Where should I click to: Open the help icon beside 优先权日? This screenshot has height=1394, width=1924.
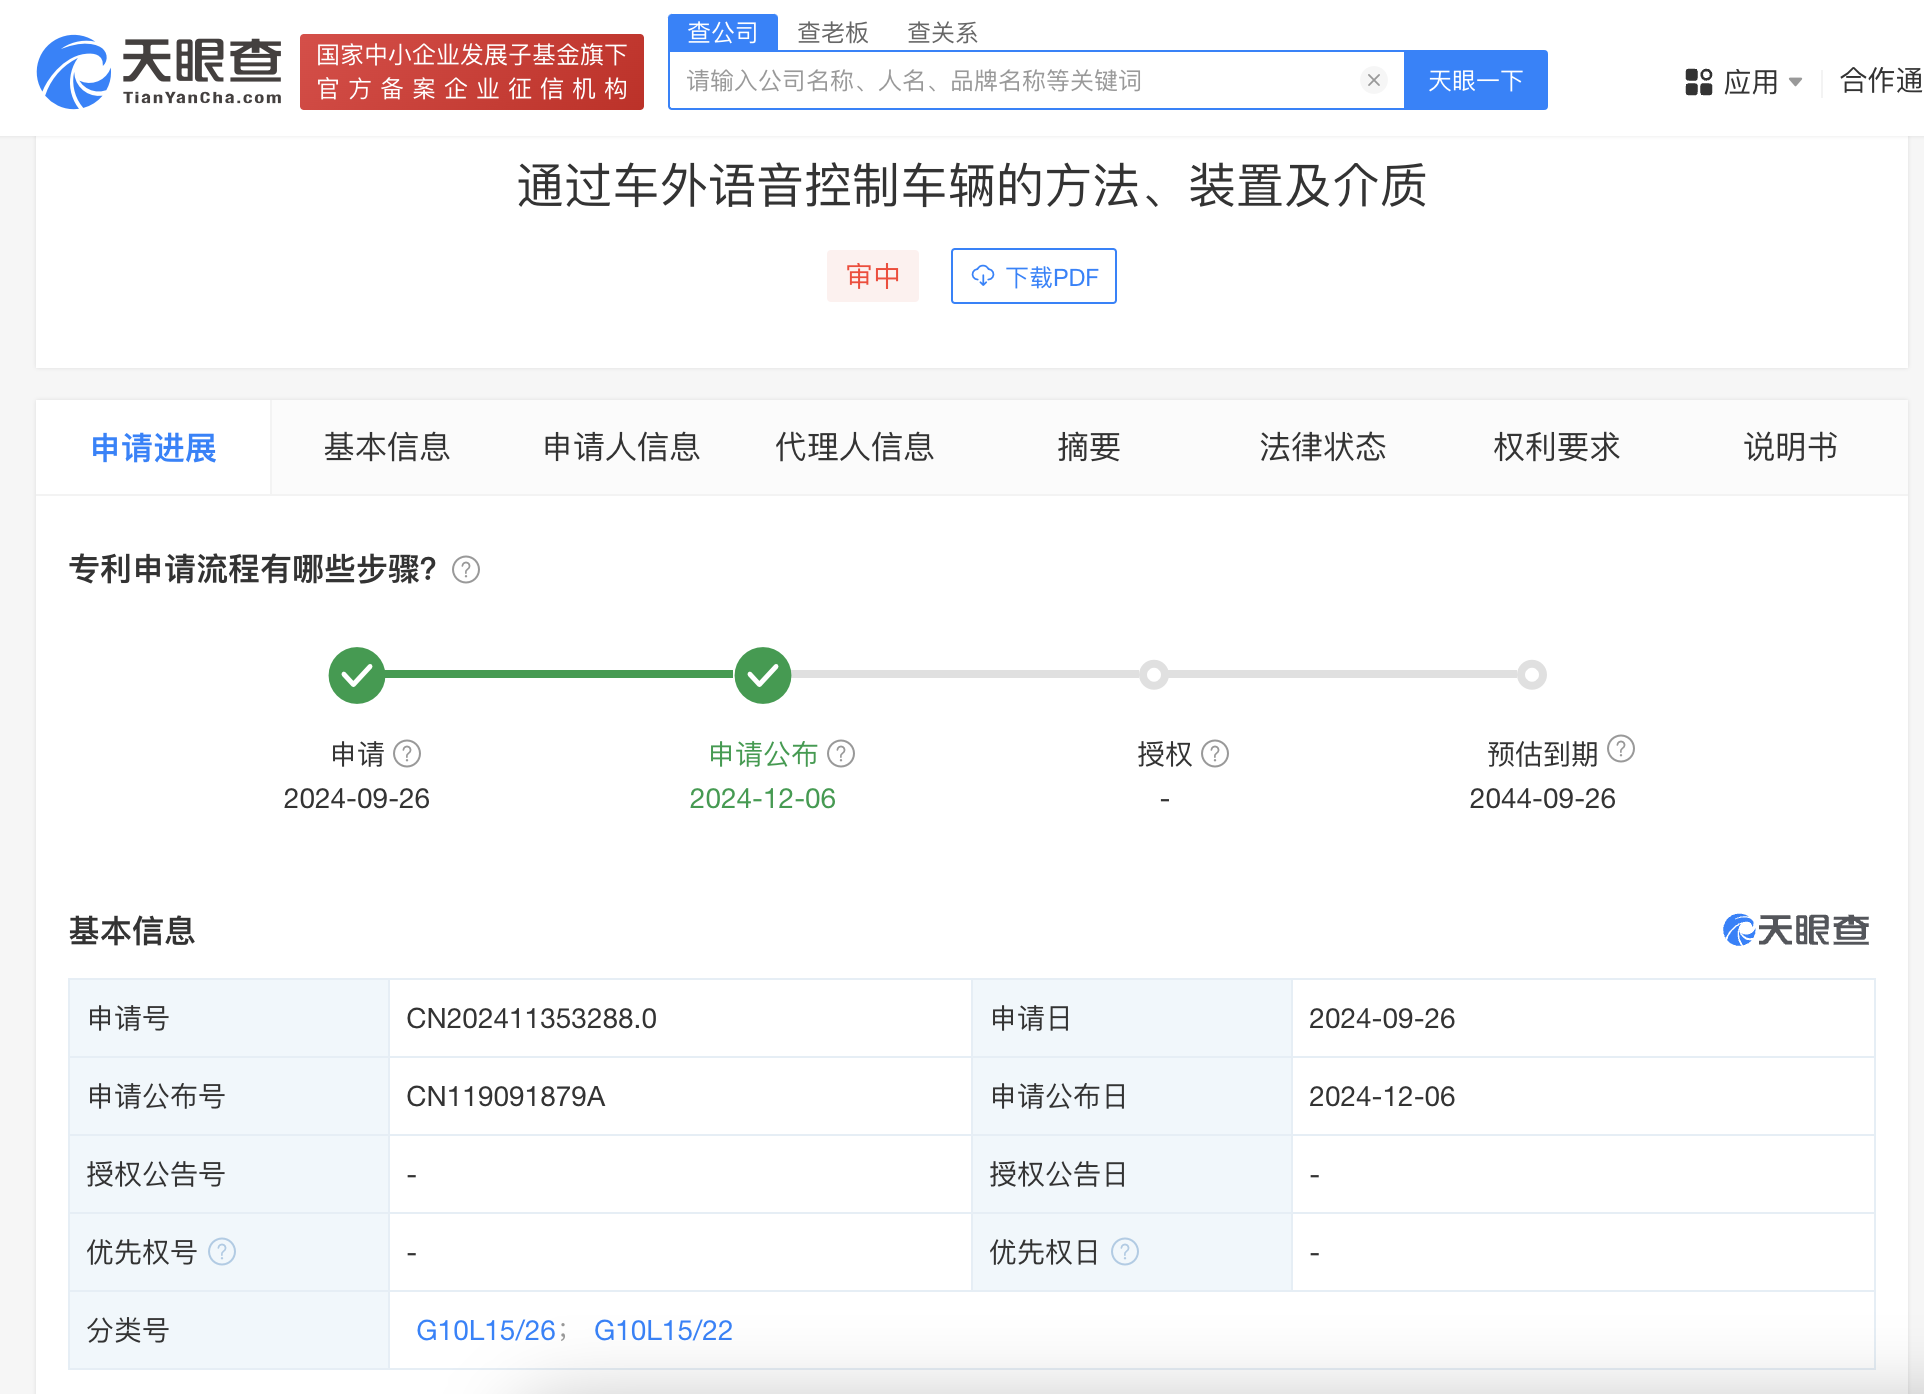pos(1125,1252)
